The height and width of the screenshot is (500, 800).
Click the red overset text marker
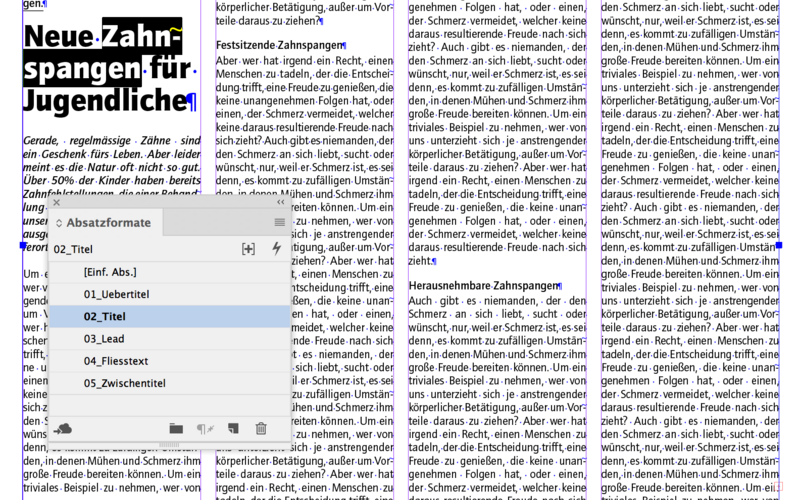coord(779,487)
